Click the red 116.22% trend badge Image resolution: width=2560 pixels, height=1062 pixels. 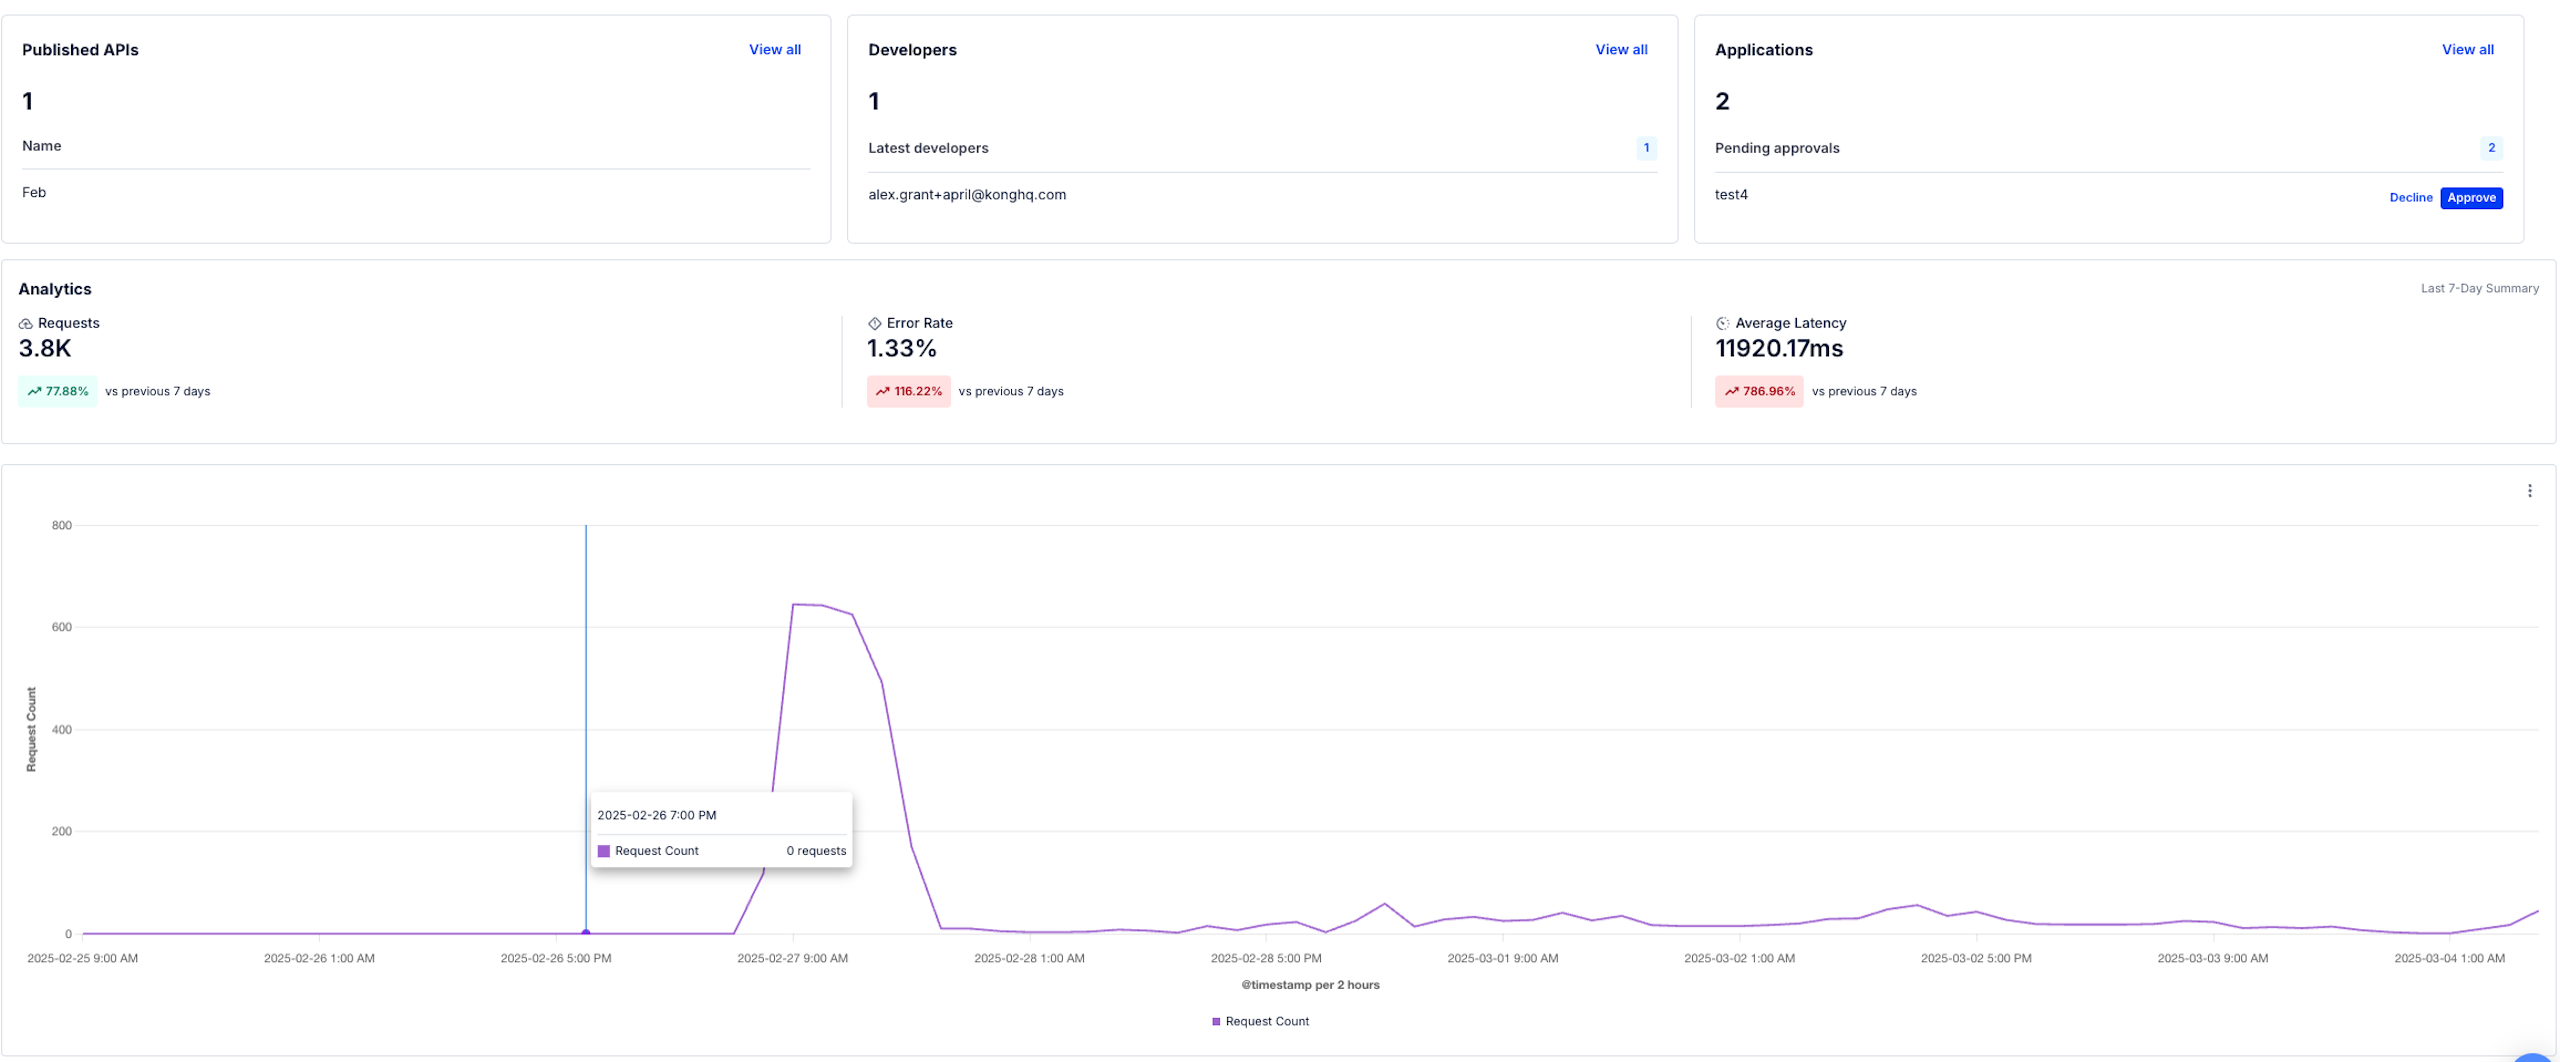908,392
